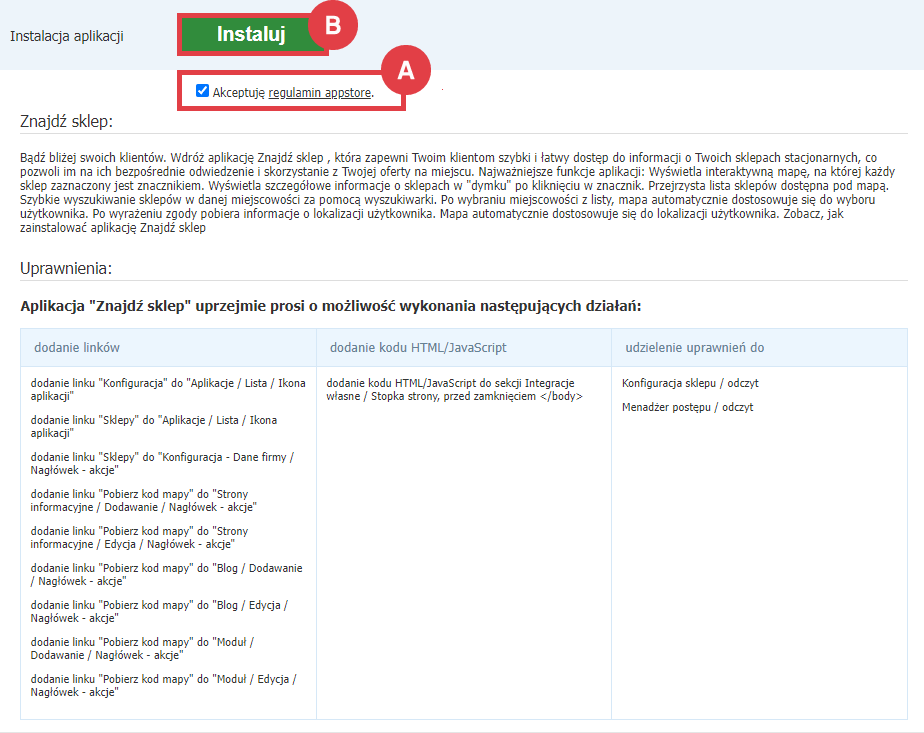Select the dodanie linków column header
924x733 pixels.
(78, 347)
